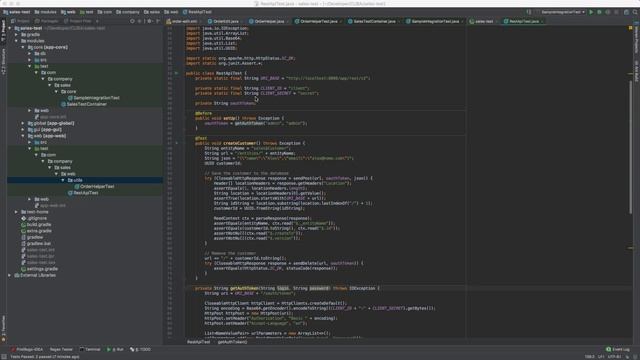The width and height of the screenshot is (640, 360).
Task: Toggle the 4: Run tool window button
Action: point(115,349)
